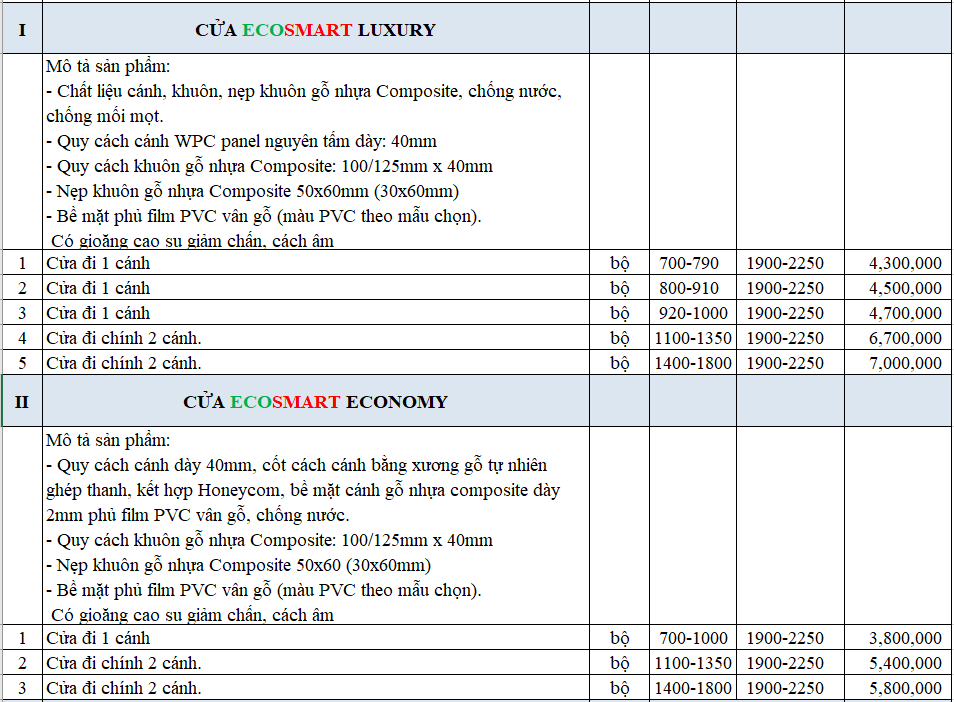Select the Luxury product description cell
The width and height of the screenshot is (954, 702).
316,151
